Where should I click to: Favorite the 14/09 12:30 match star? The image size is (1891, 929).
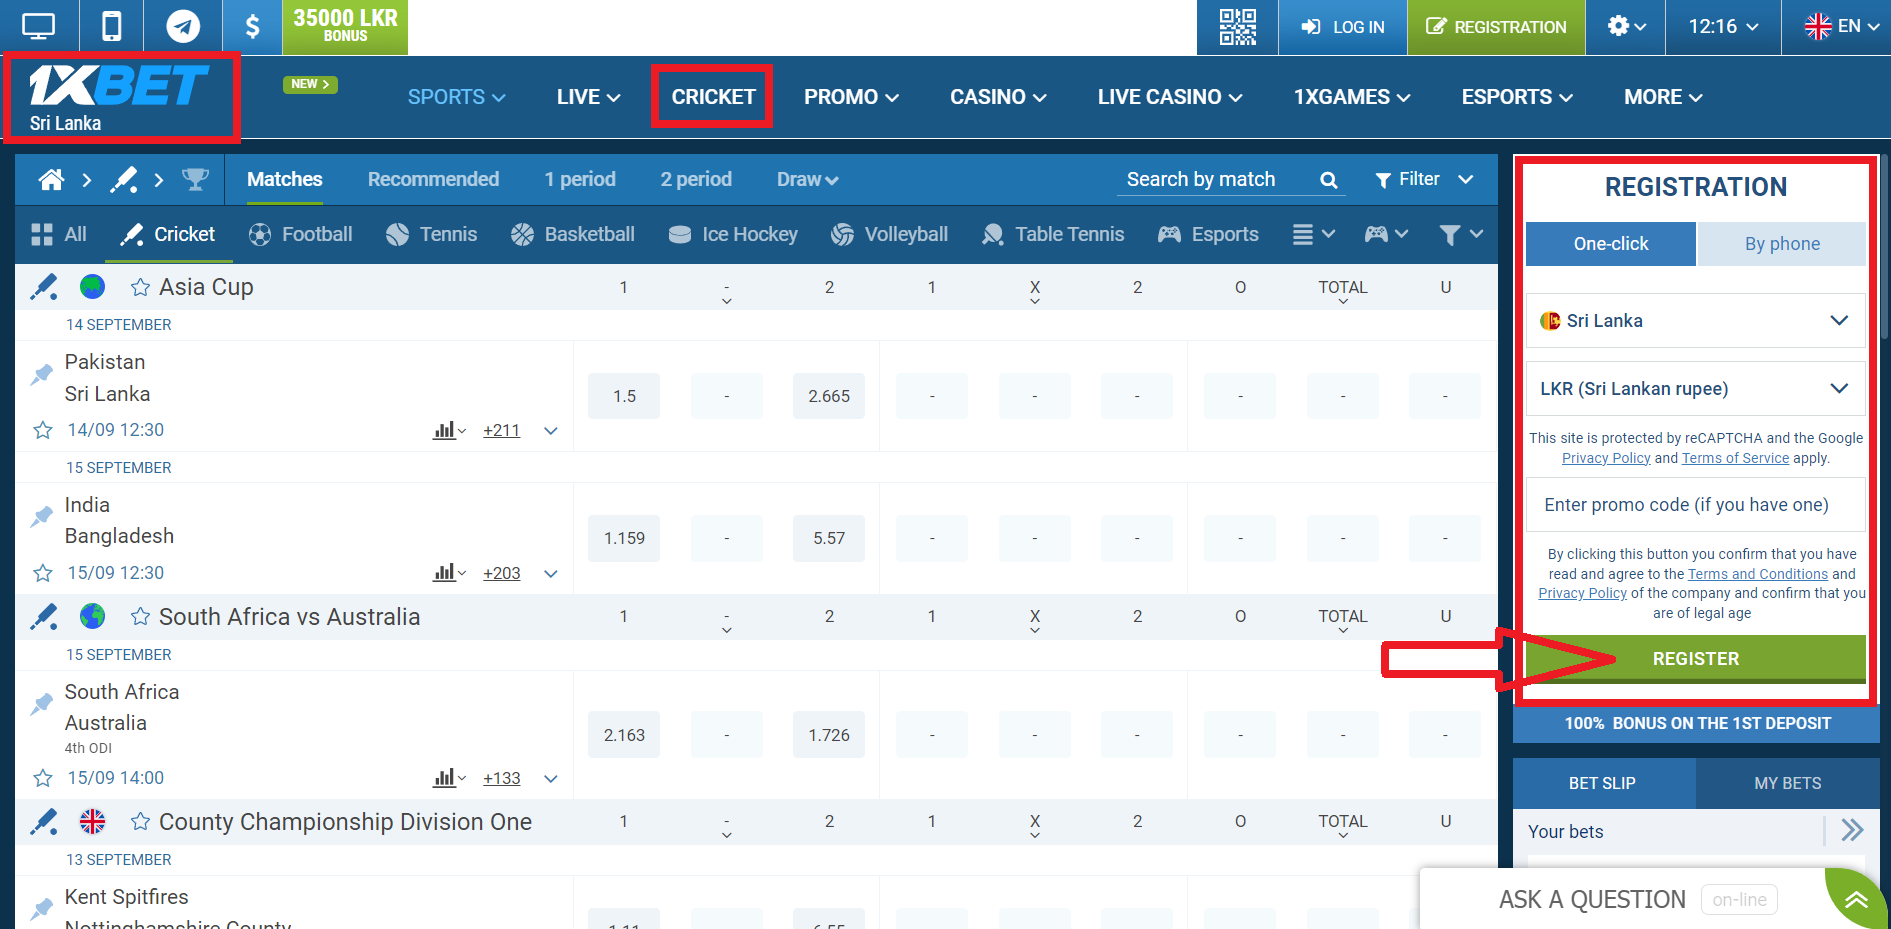(43, 430)
